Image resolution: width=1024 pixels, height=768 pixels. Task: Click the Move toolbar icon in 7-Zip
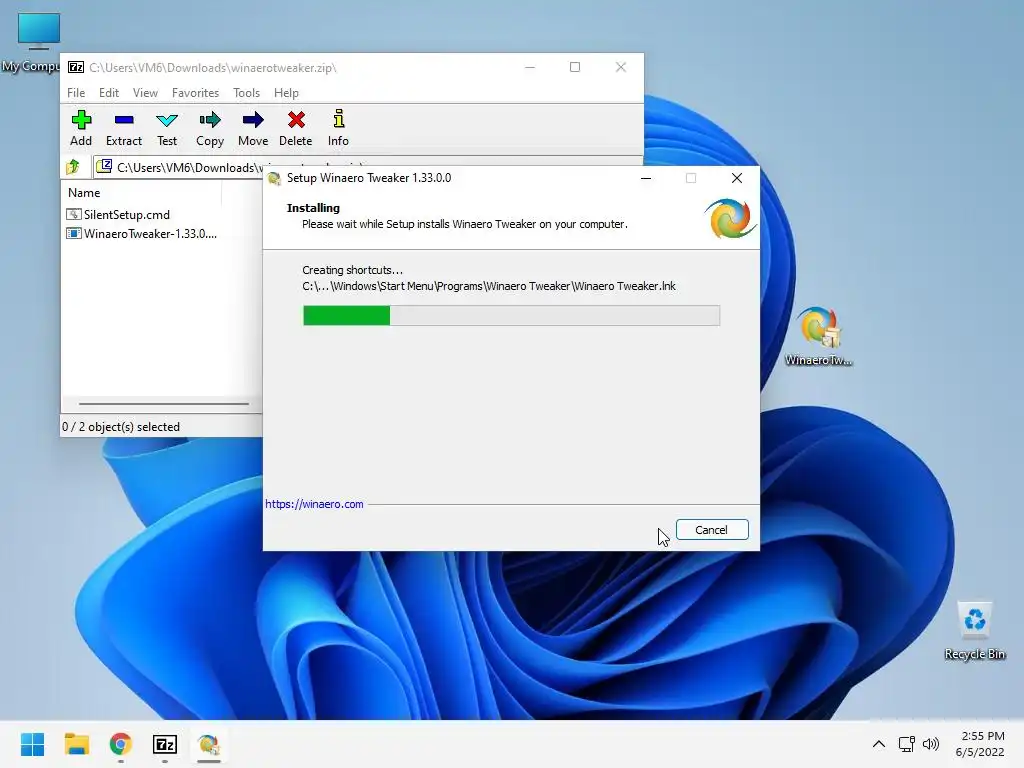coord(253,128)
